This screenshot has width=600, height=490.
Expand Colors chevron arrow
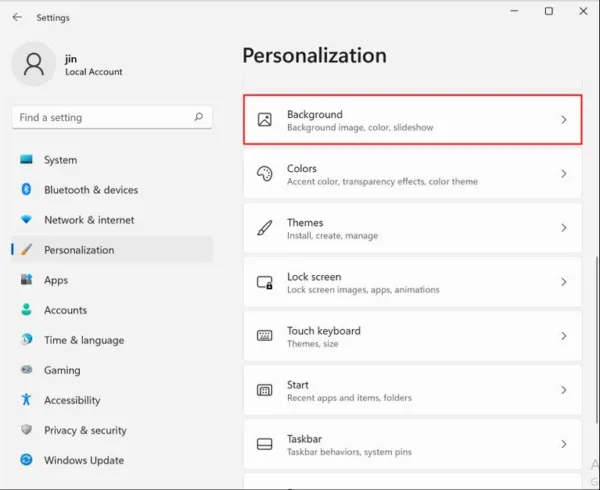(564, 174)
